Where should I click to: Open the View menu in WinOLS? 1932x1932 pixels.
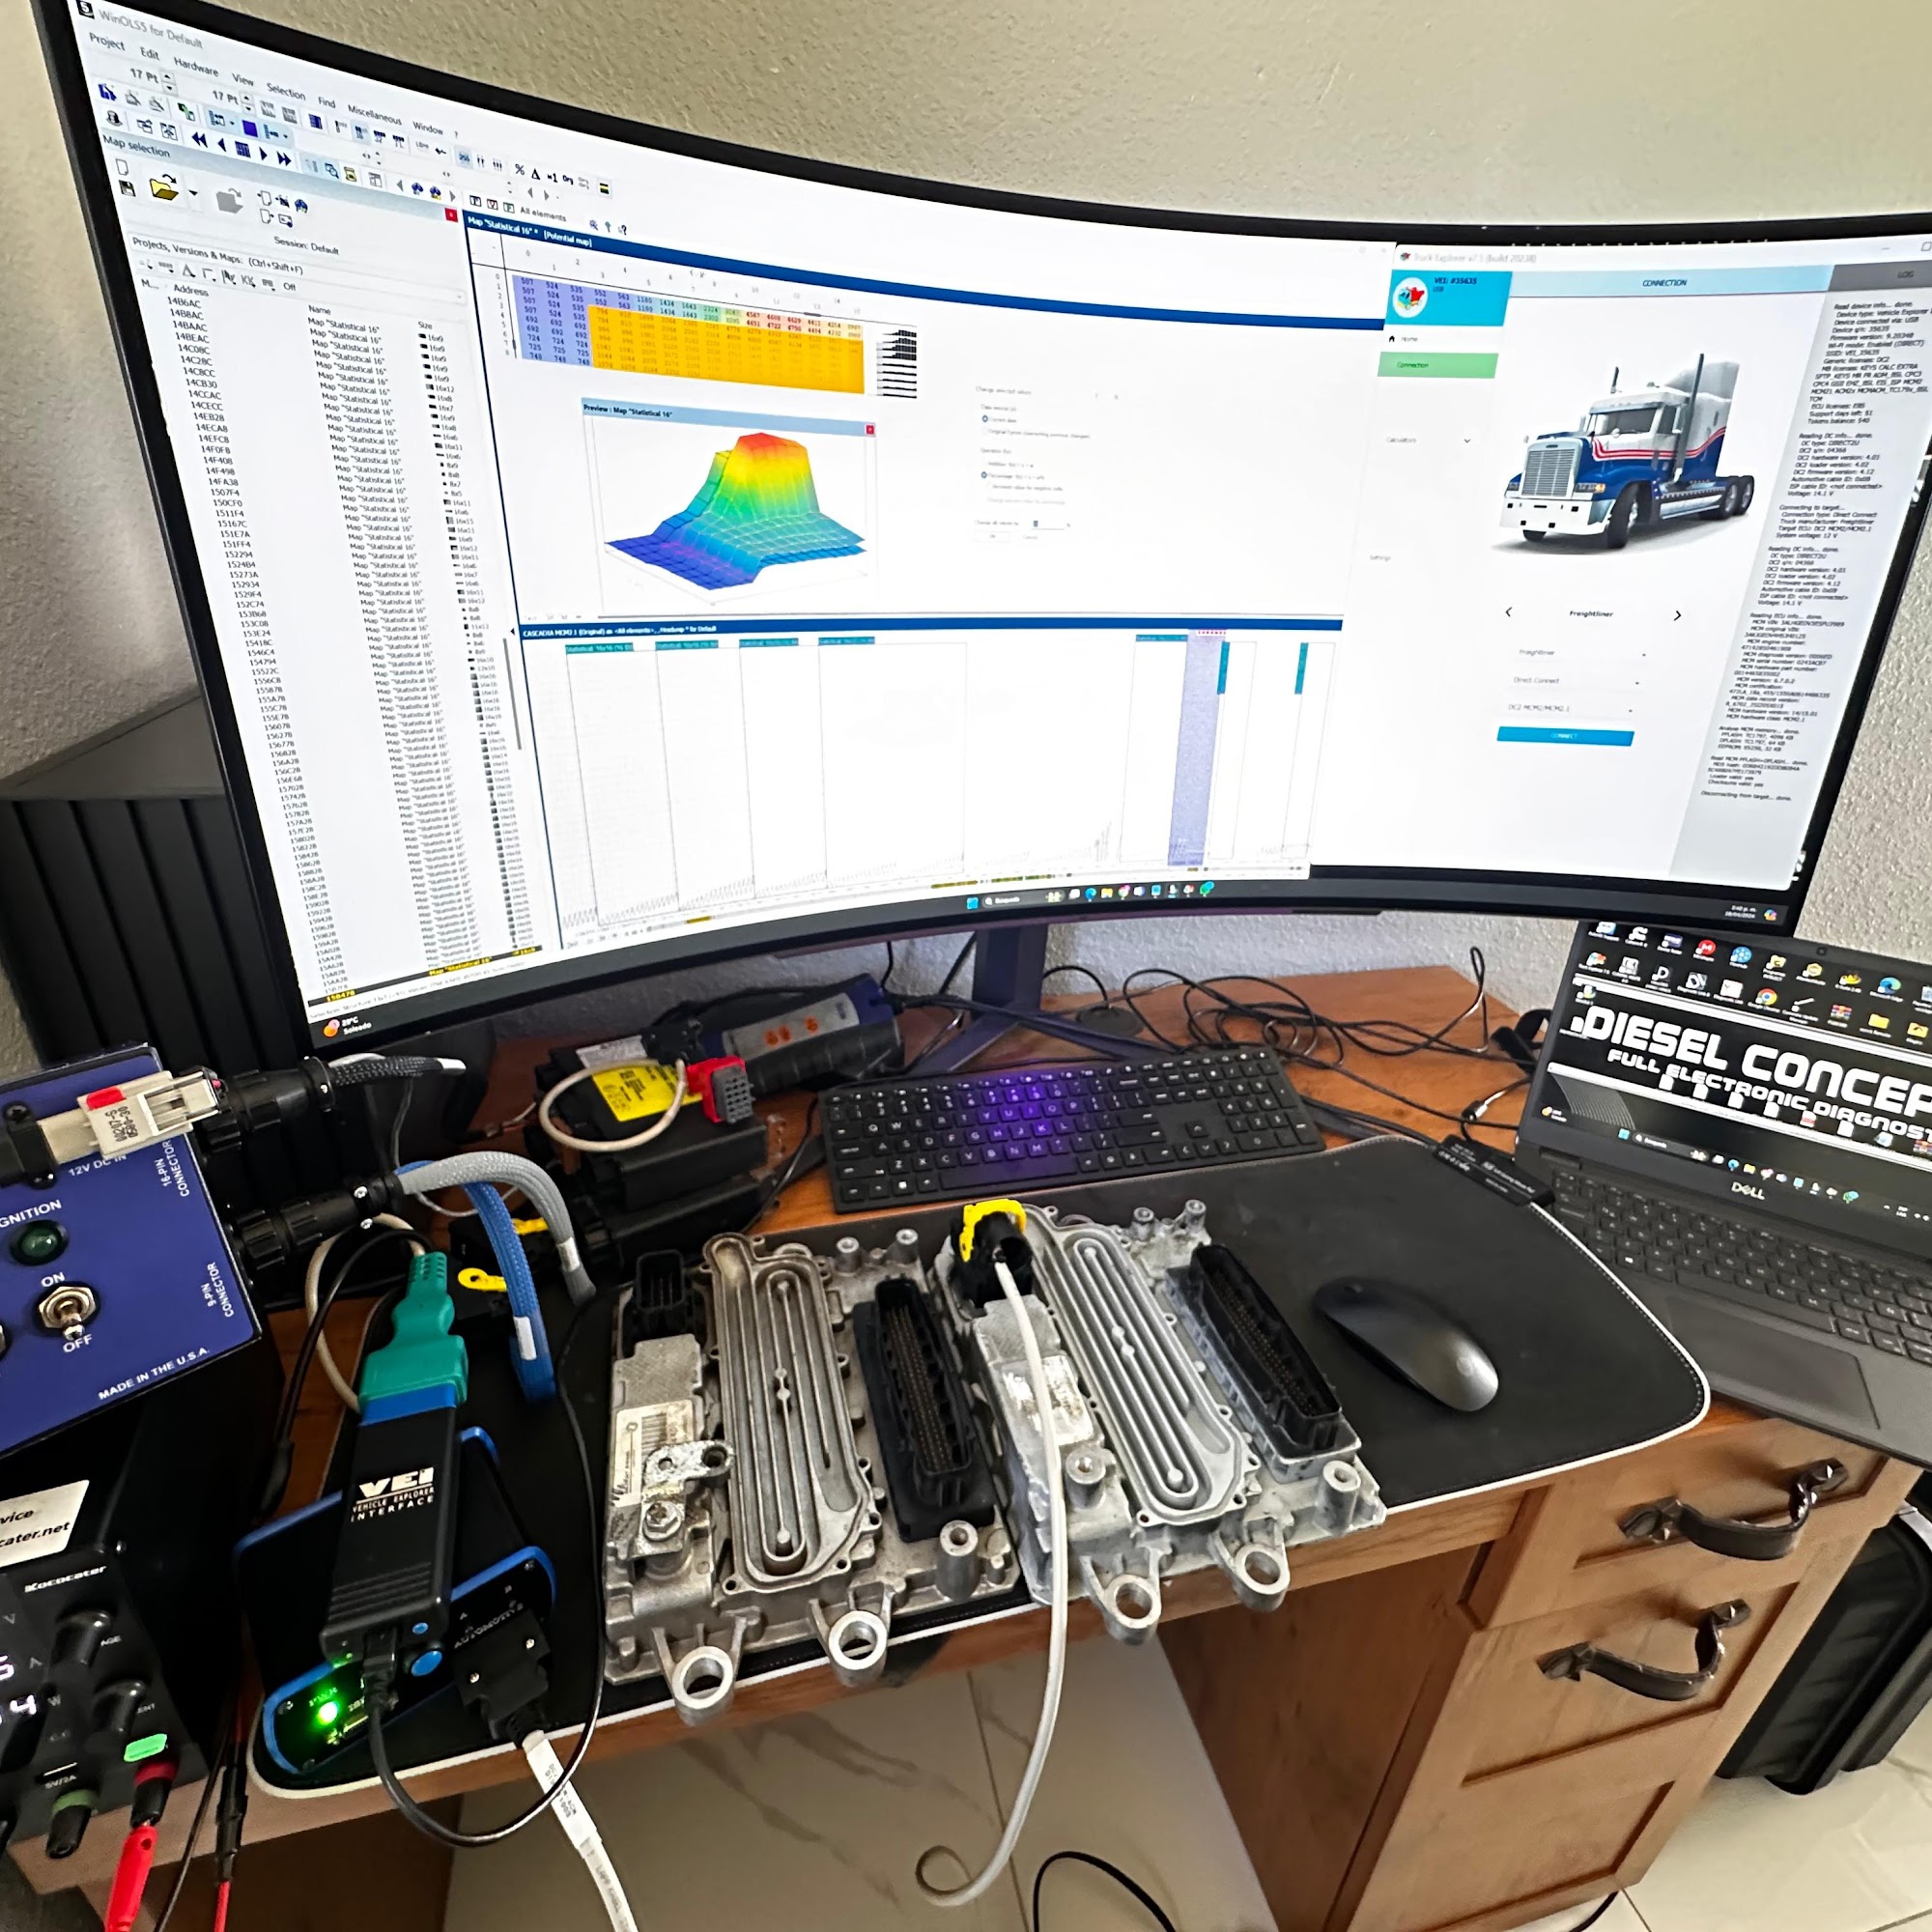coord(243,78)
